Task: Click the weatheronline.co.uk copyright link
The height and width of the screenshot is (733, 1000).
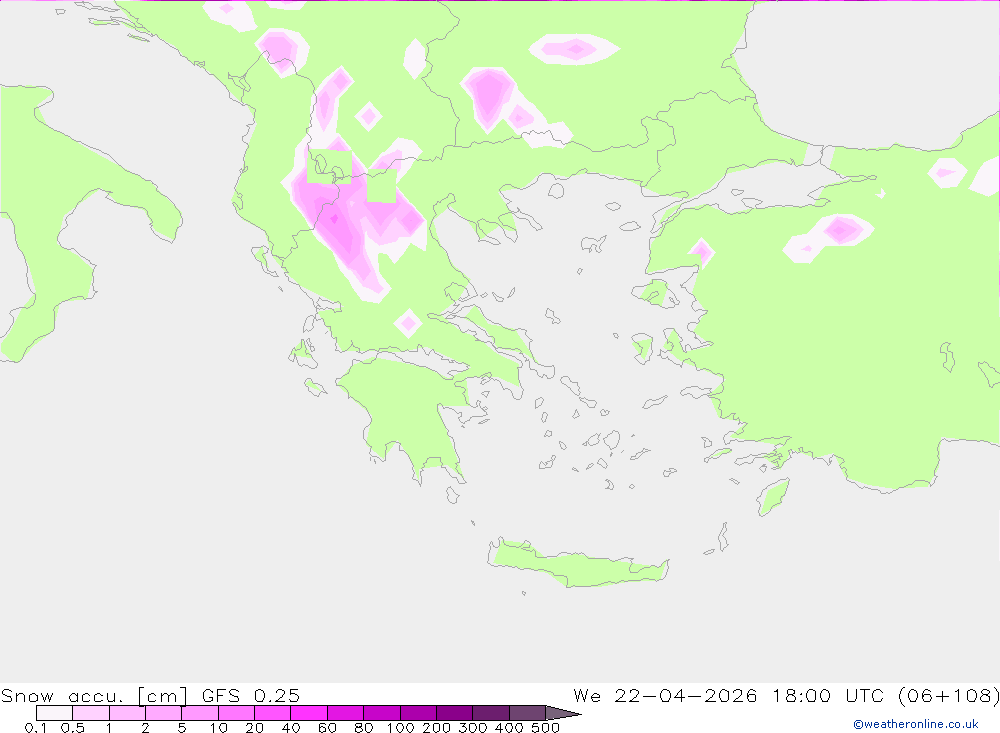Action: point(916,724)
